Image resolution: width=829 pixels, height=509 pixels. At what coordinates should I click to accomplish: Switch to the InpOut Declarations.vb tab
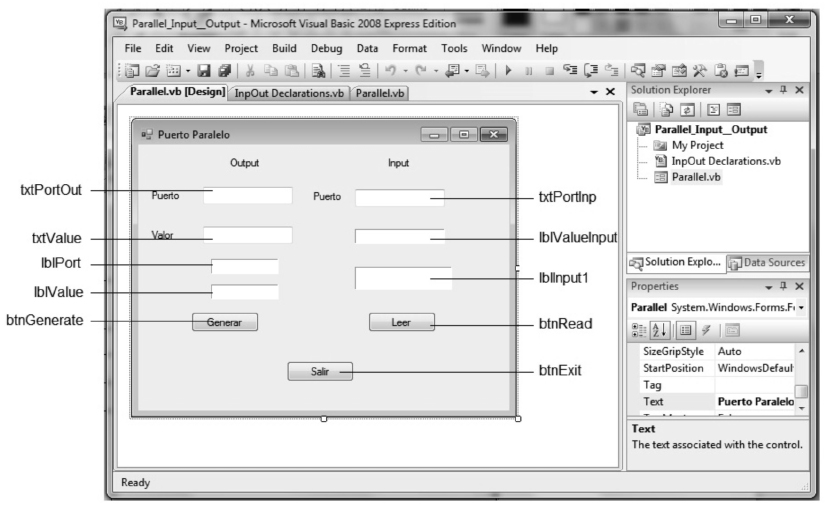tap(287, 93)
